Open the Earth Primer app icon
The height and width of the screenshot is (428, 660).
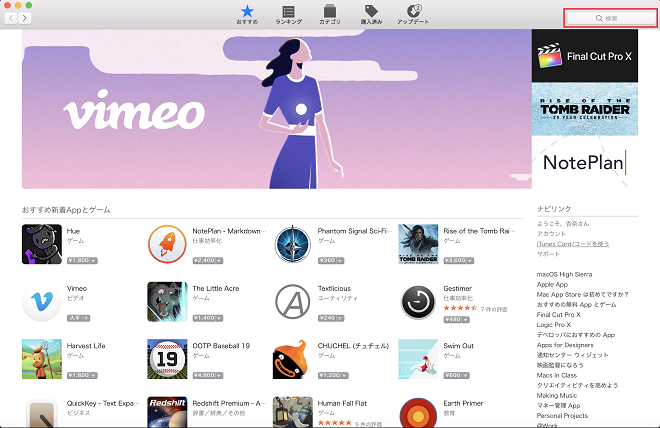418,412
